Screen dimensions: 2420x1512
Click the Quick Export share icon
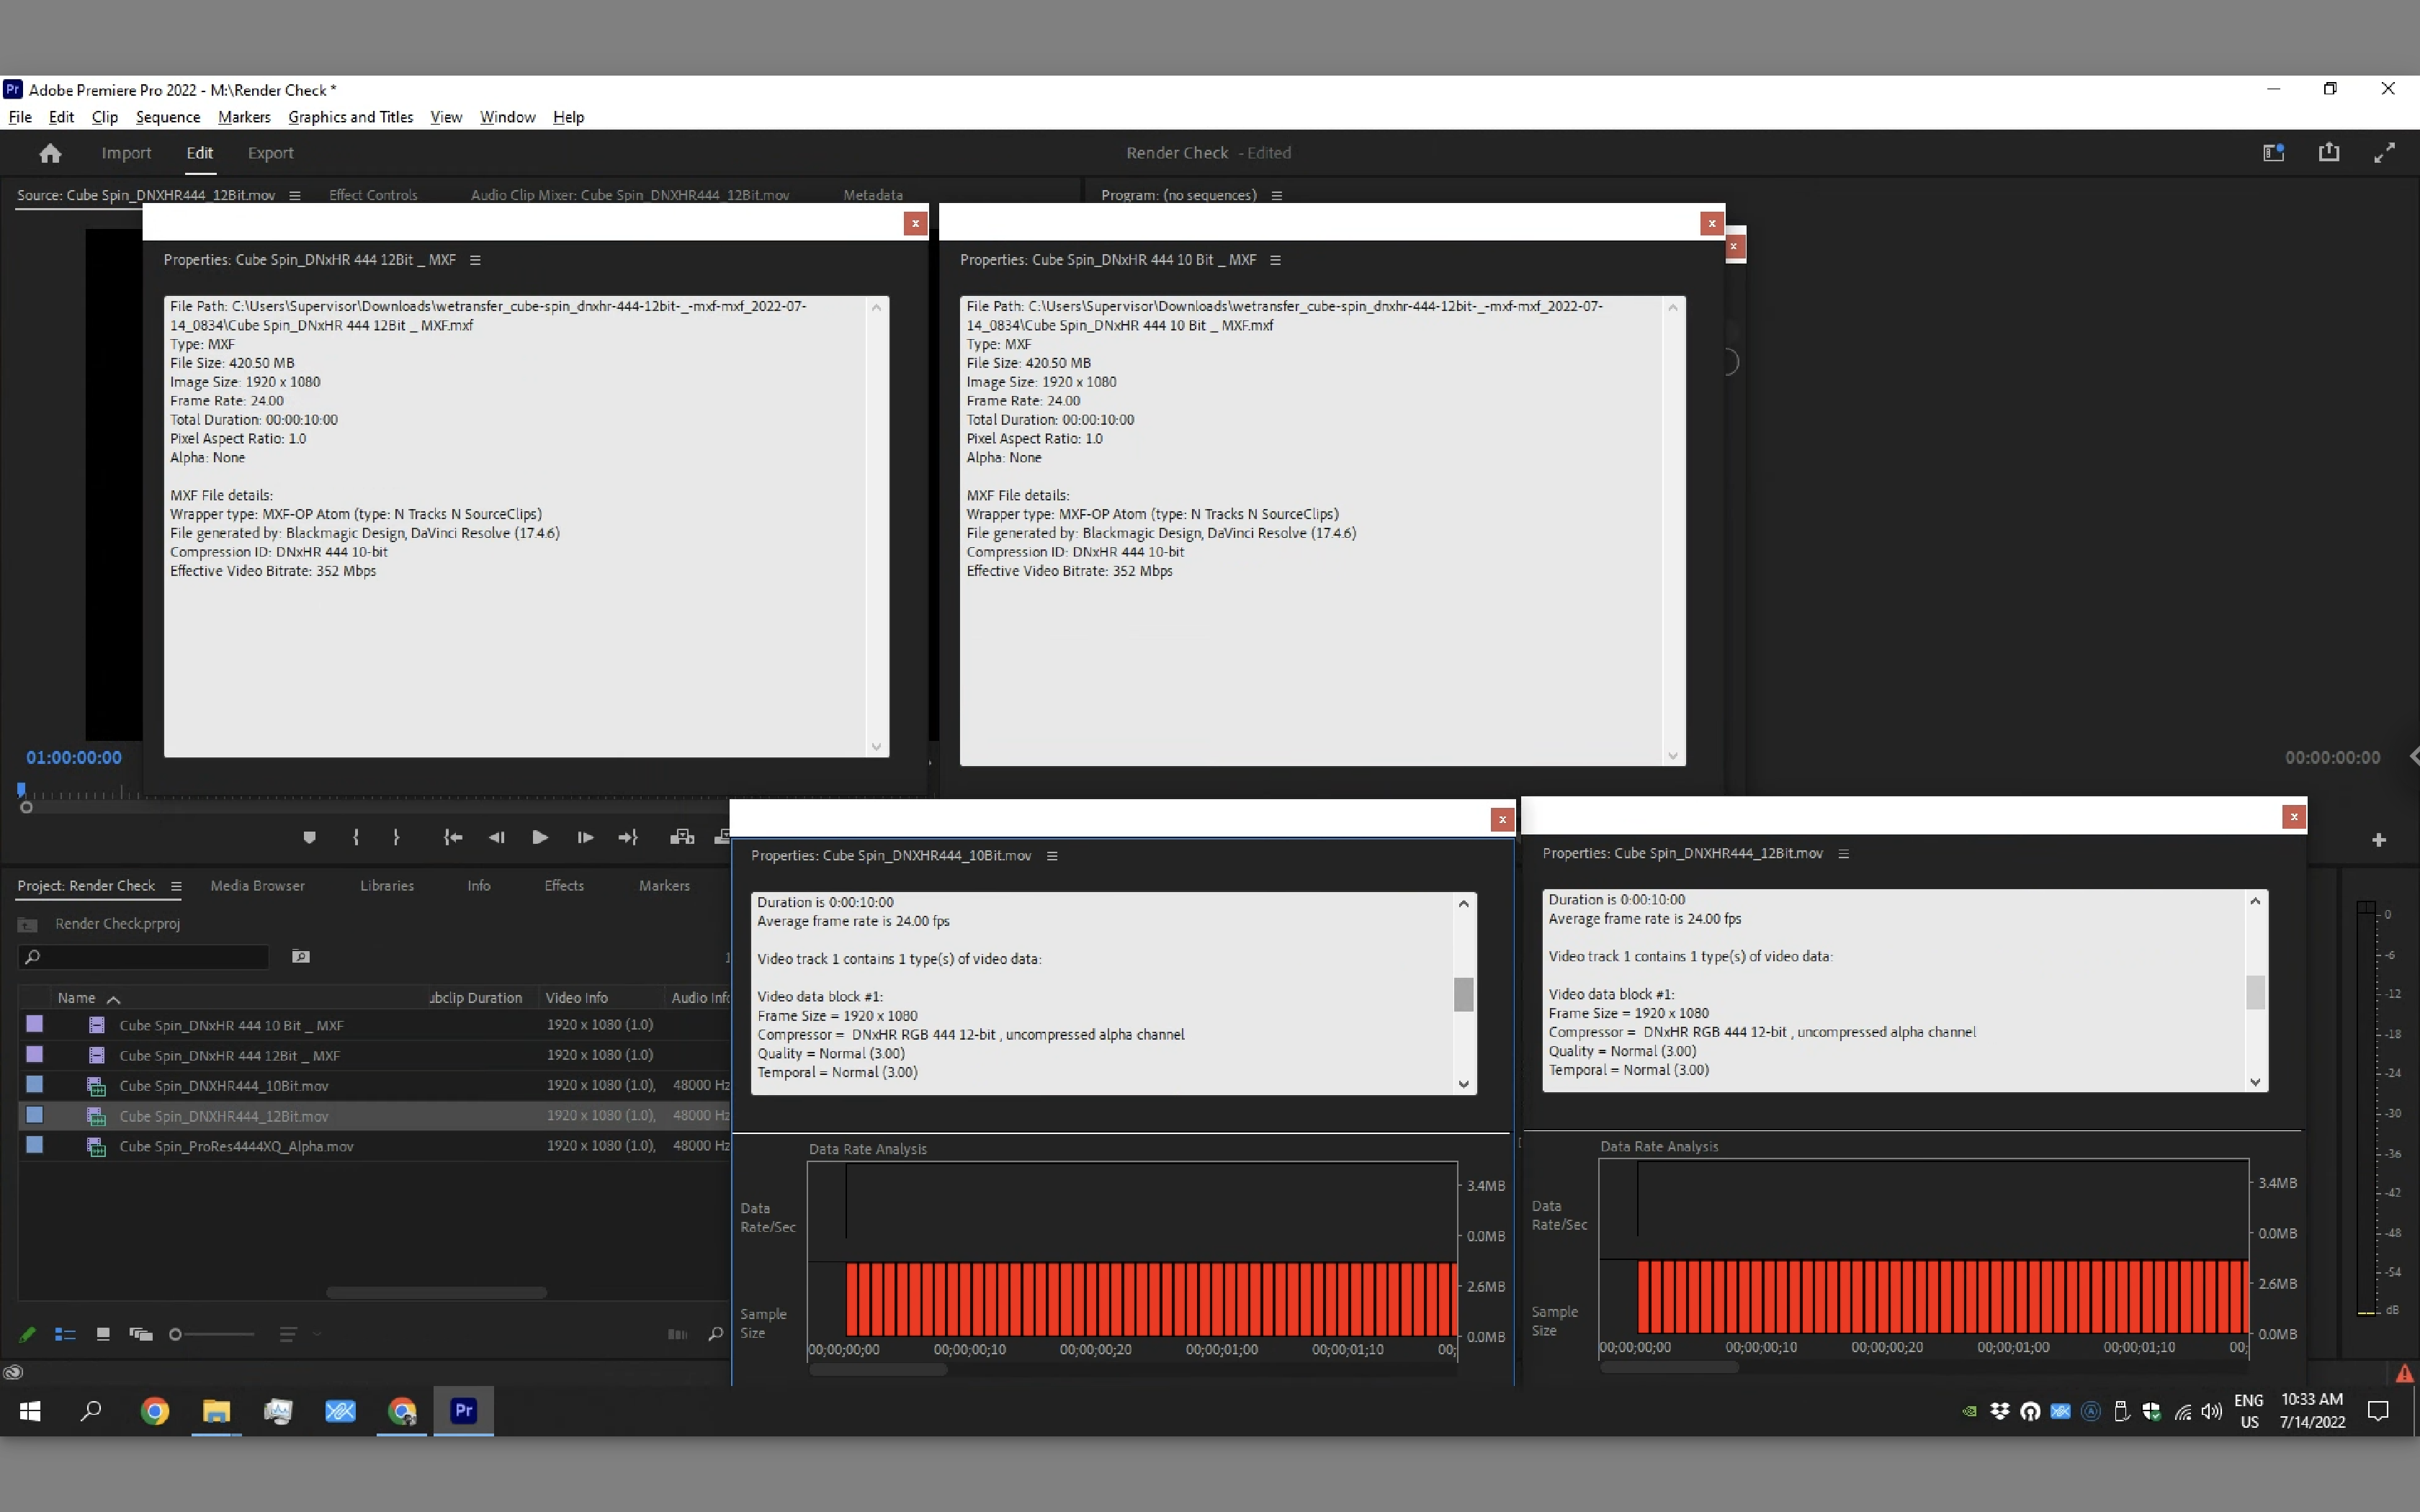coord(2330,152)
